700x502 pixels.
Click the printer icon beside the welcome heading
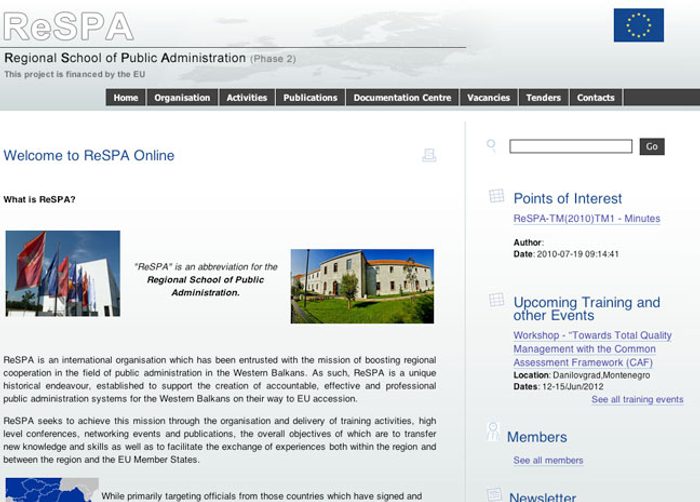(x=429, y=155)
